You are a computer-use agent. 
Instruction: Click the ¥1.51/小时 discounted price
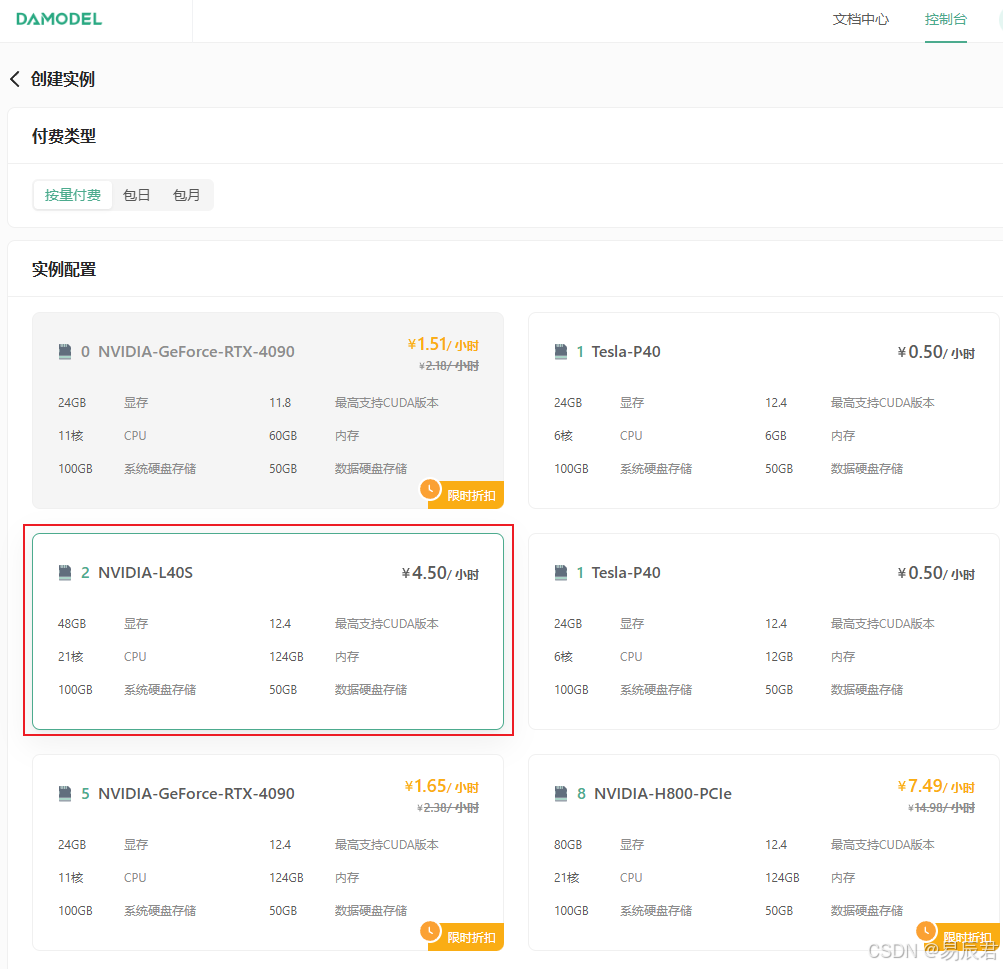tap(443, 344)
